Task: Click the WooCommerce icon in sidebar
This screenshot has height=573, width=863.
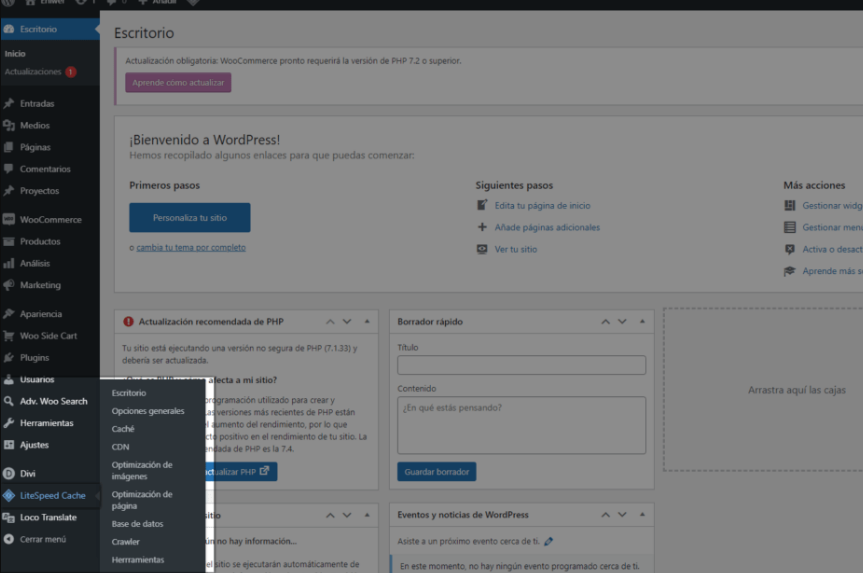Action: tap(9, 219)
